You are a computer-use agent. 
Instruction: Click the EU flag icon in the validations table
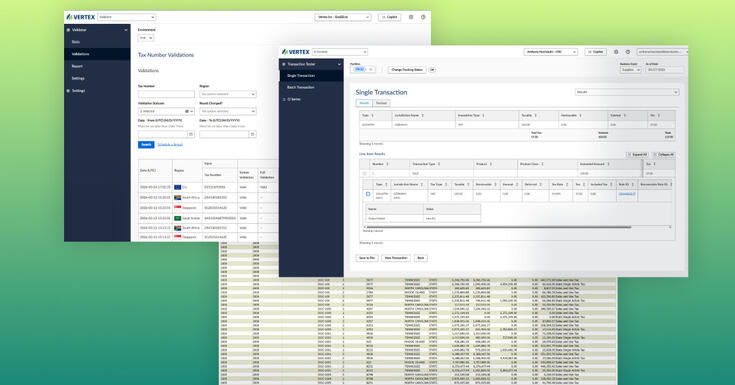tap(178, 187)
